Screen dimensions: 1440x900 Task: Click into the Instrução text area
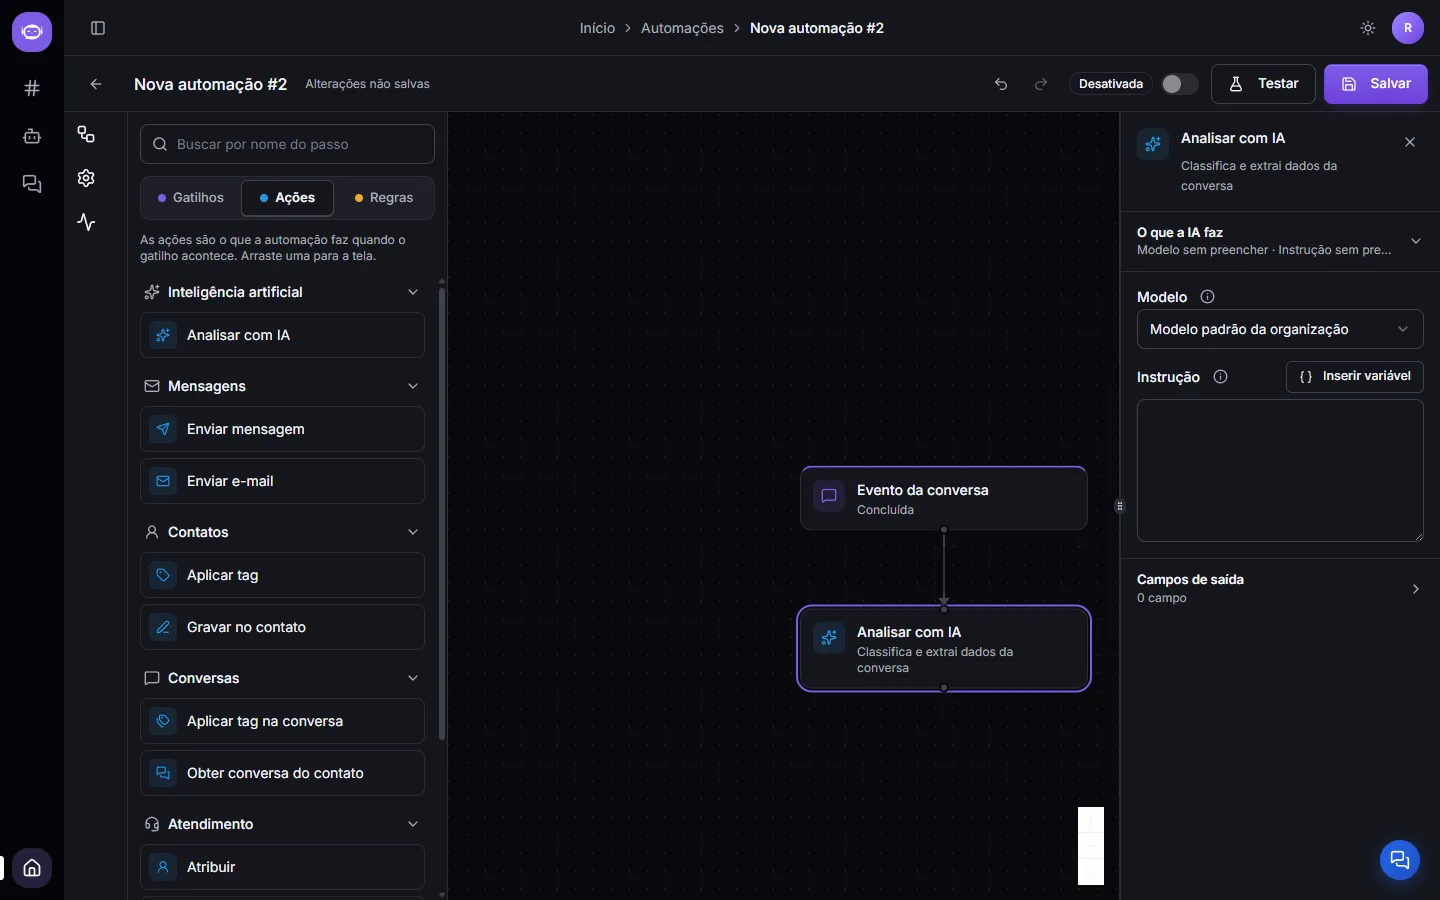coord(1280,471)
